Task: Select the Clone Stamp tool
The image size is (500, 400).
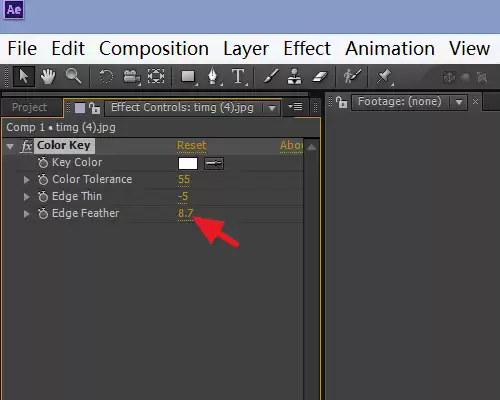Action: point(294,76)
